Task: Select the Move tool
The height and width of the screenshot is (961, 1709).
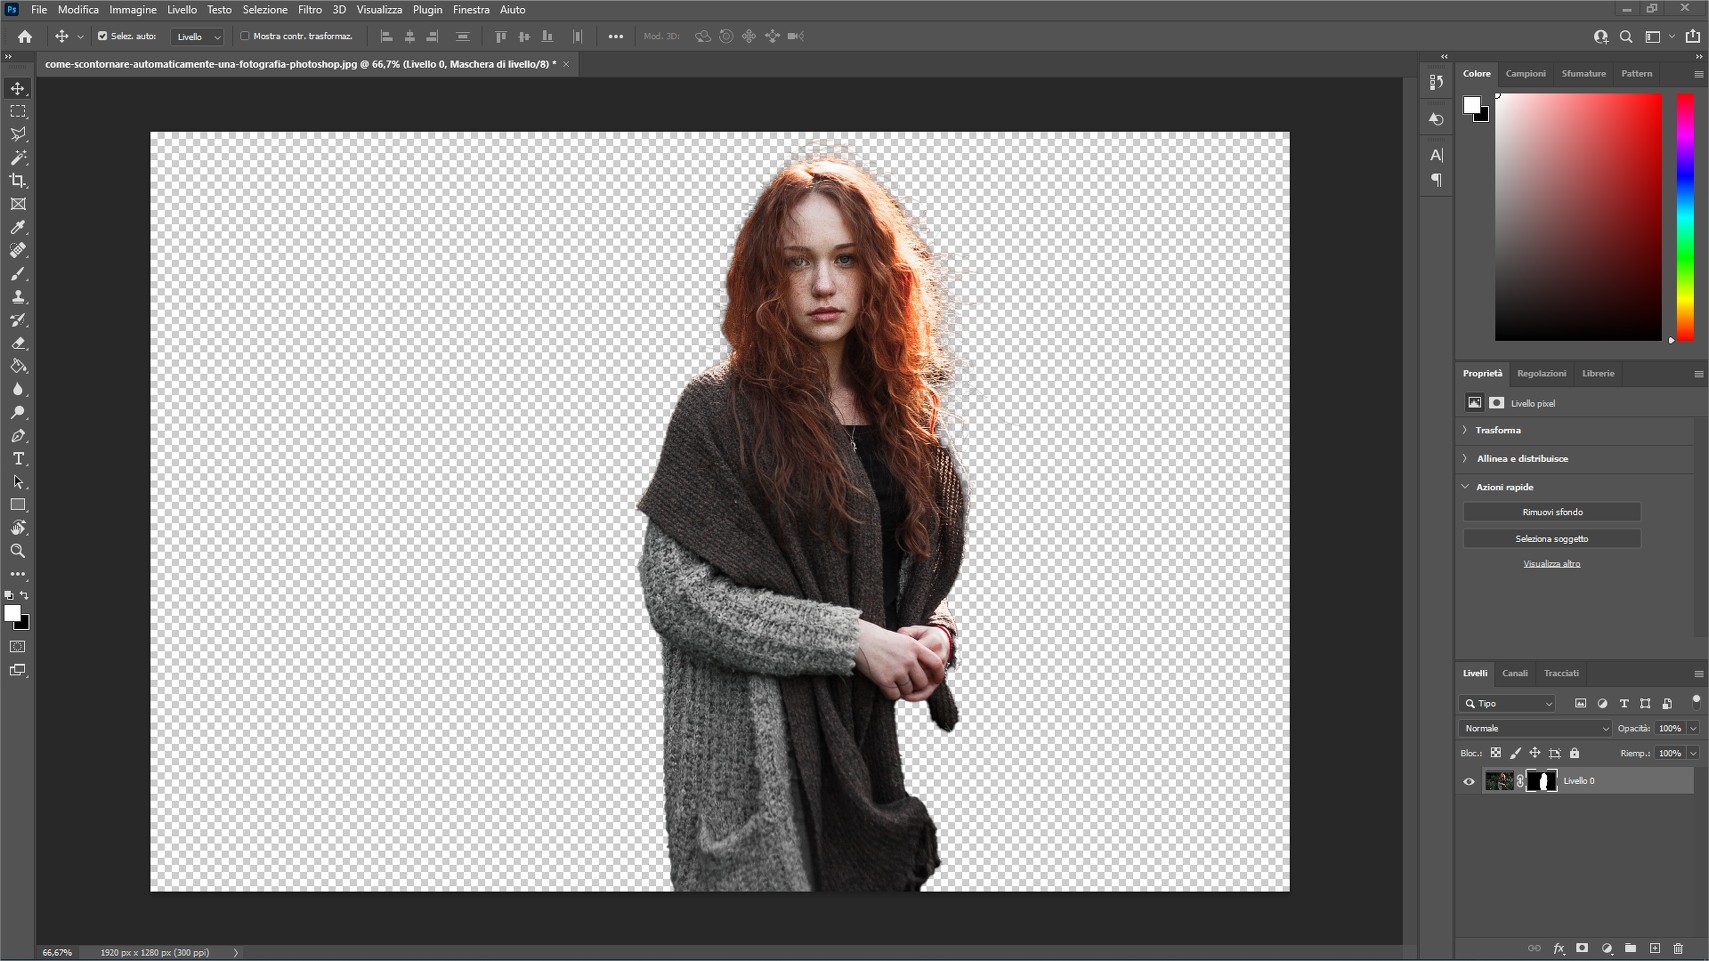Action: tap(17, 88)
